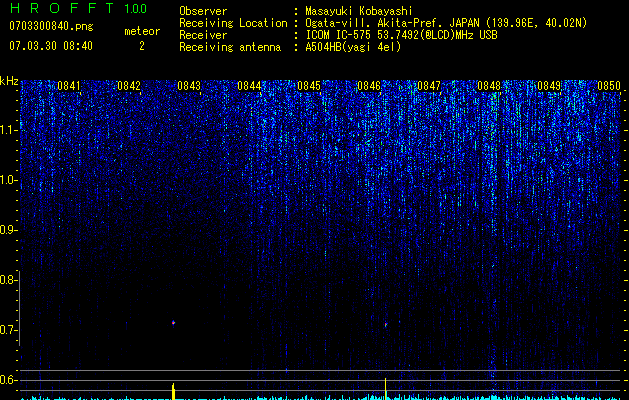Screen dimensions: 629x400
Task: Click the kHz axis unit label
Action: (9, 81)
